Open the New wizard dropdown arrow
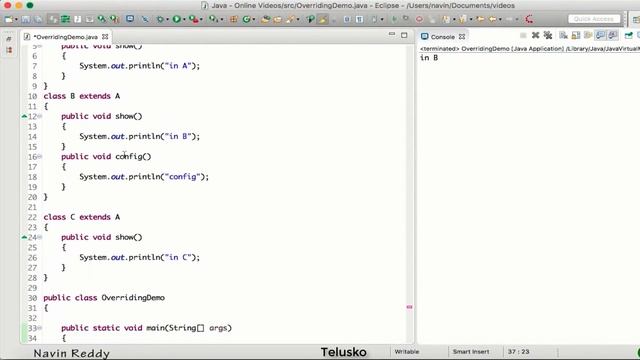Image resolution: width=640 pixels, height=360 pixels. click(16, 20)
